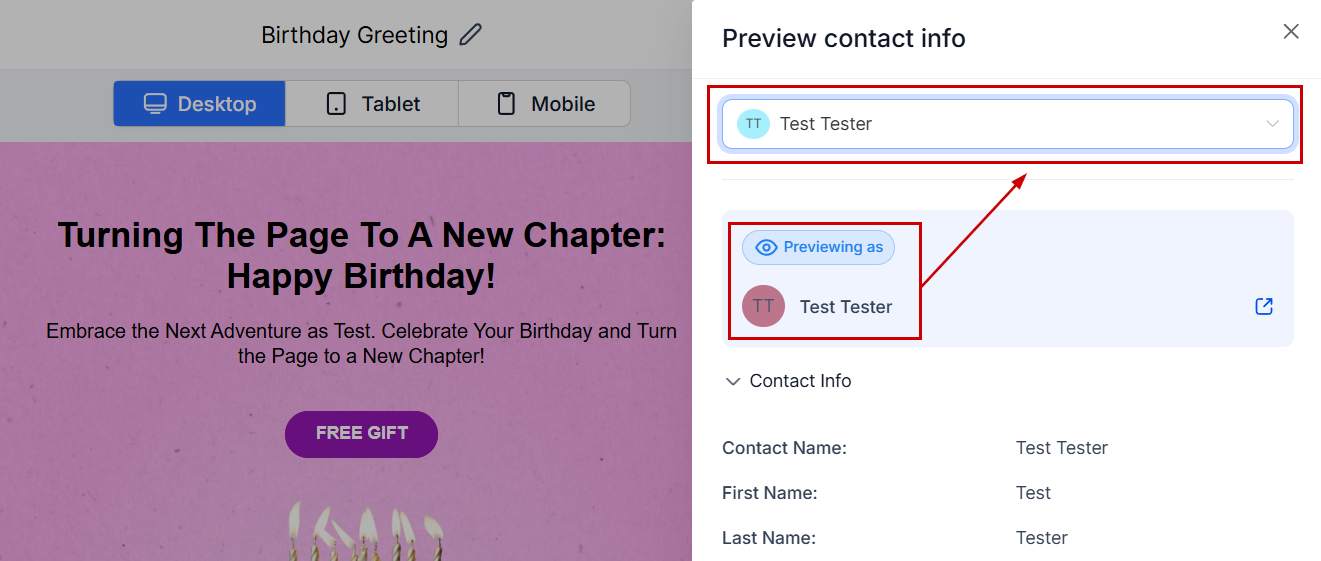Viewport: 1321px width, 561px height.
Task: Switch to Desktop preview tab
Action: (x=200, y=104)
